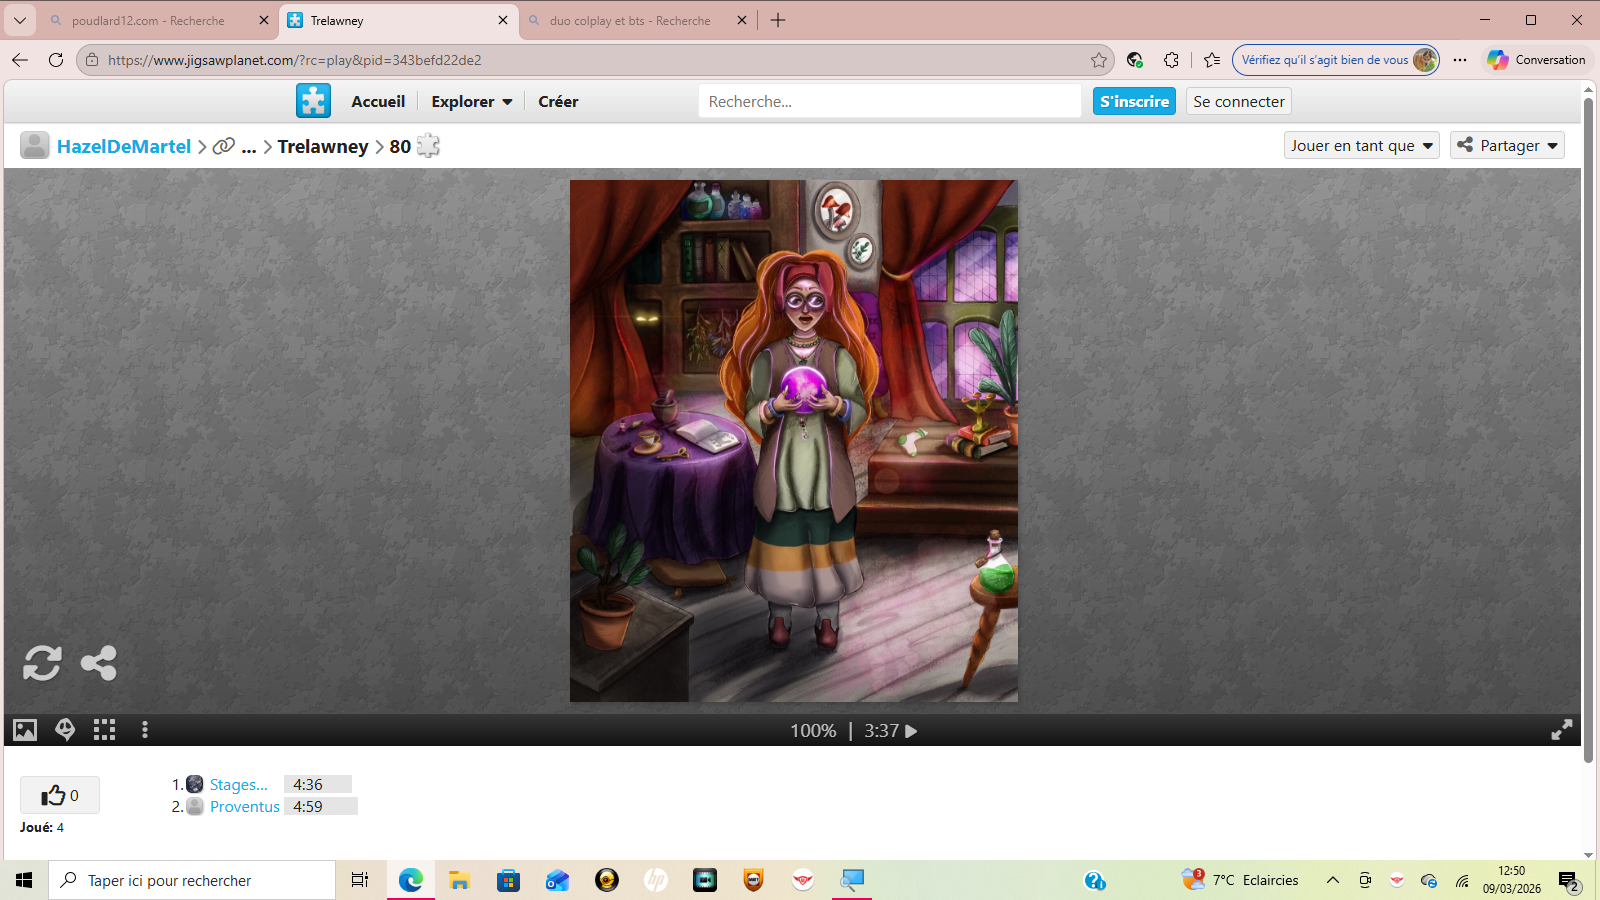Open the Stages... player profile link
Screen dimensions: 1600x900
239,785
